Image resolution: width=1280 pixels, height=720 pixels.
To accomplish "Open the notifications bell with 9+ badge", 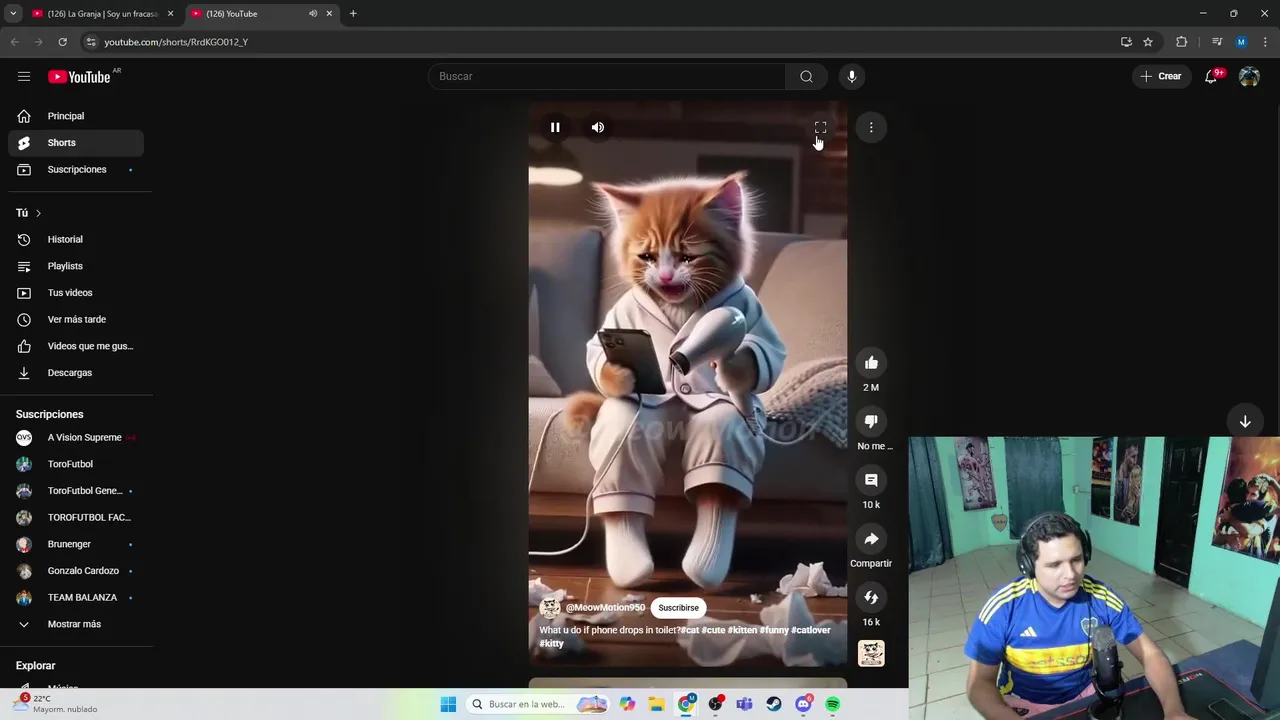I will click(1211, 76).
